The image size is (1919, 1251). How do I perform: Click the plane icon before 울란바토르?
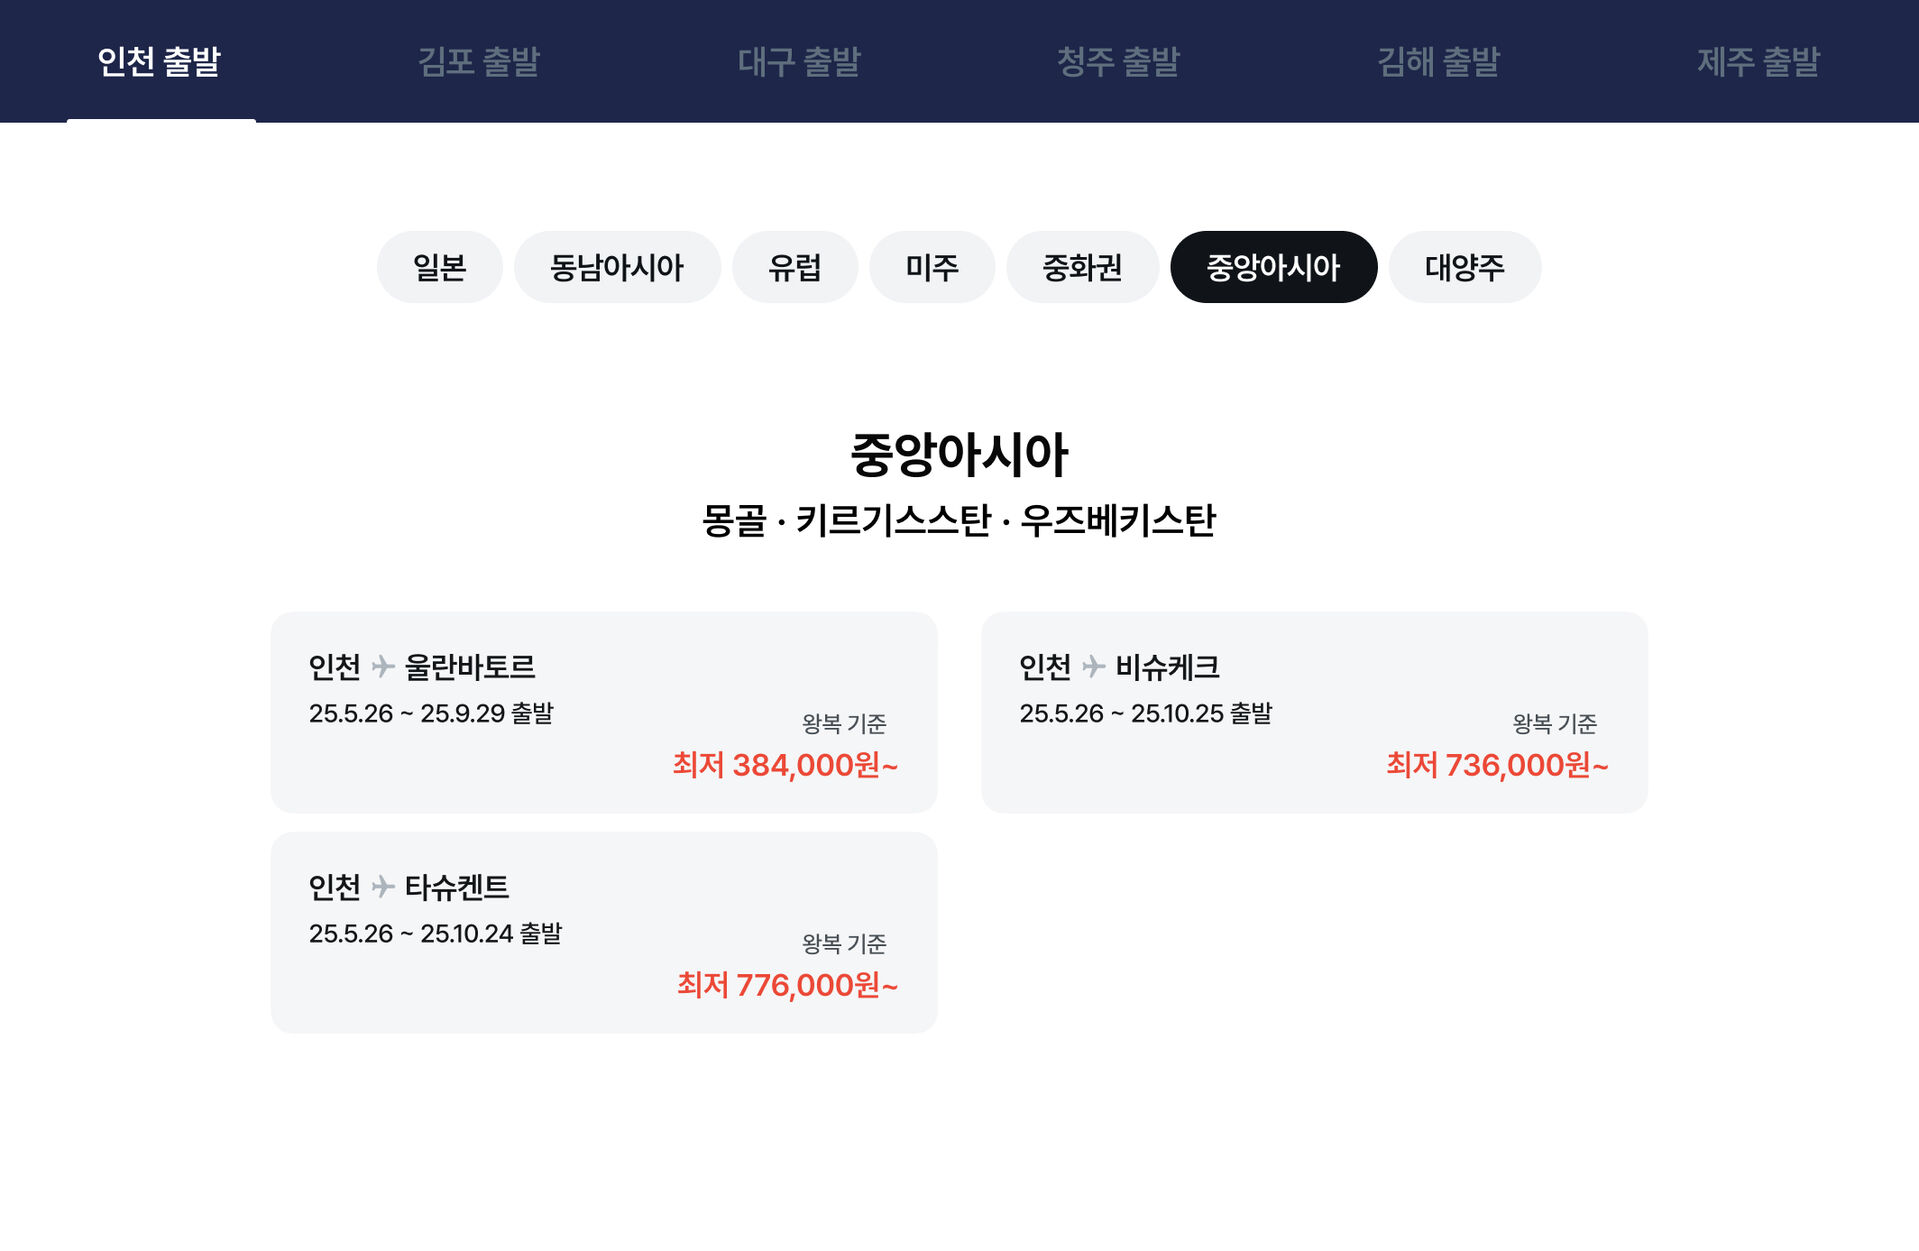coord(383,666)
